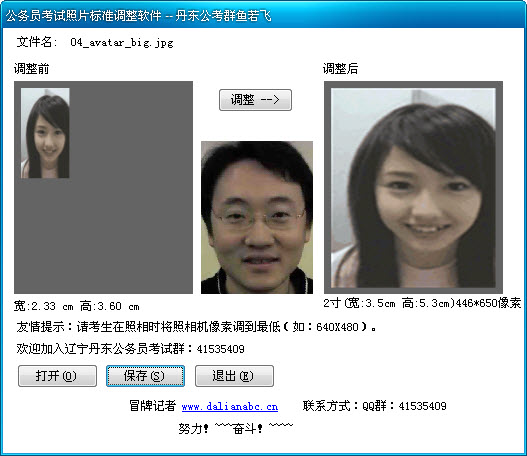Save the adjusted photo with 保存(S)
Screen dimensions: 527x456
click(146, 376)
